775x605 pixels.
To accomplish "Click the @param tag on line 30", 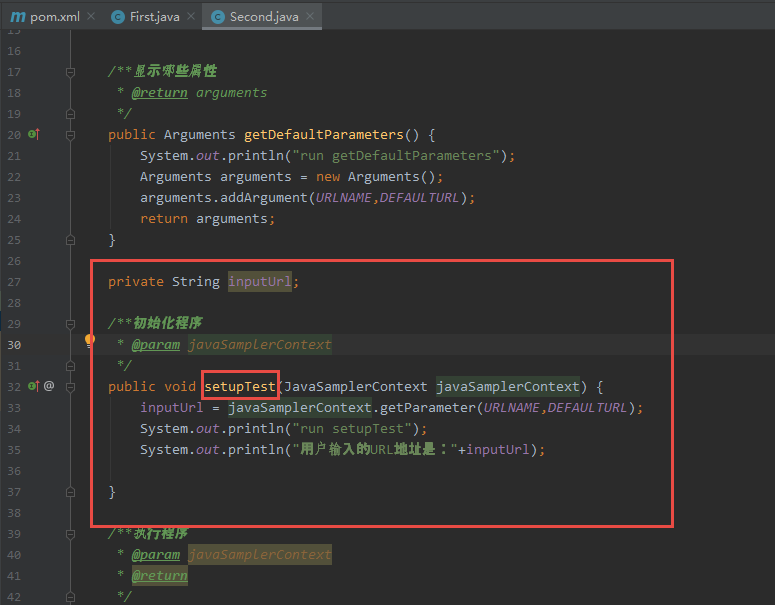I will (x=155, y=344).
